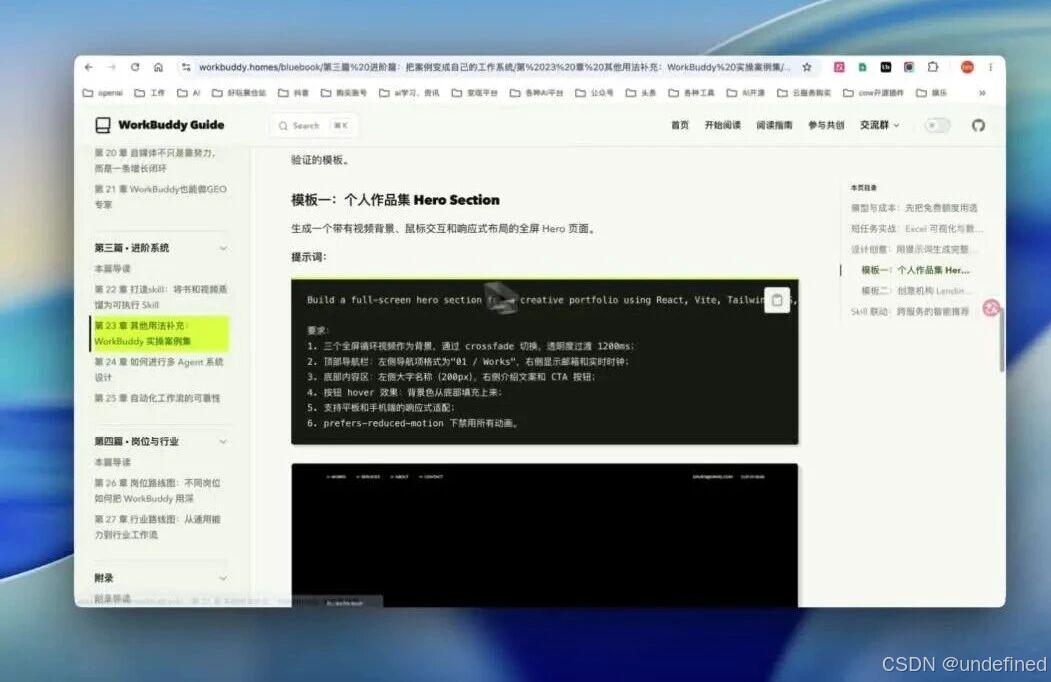This screenshot has height=682, width=1051.
Task: Open the browser profile avatar
Action: click(967, 67)
